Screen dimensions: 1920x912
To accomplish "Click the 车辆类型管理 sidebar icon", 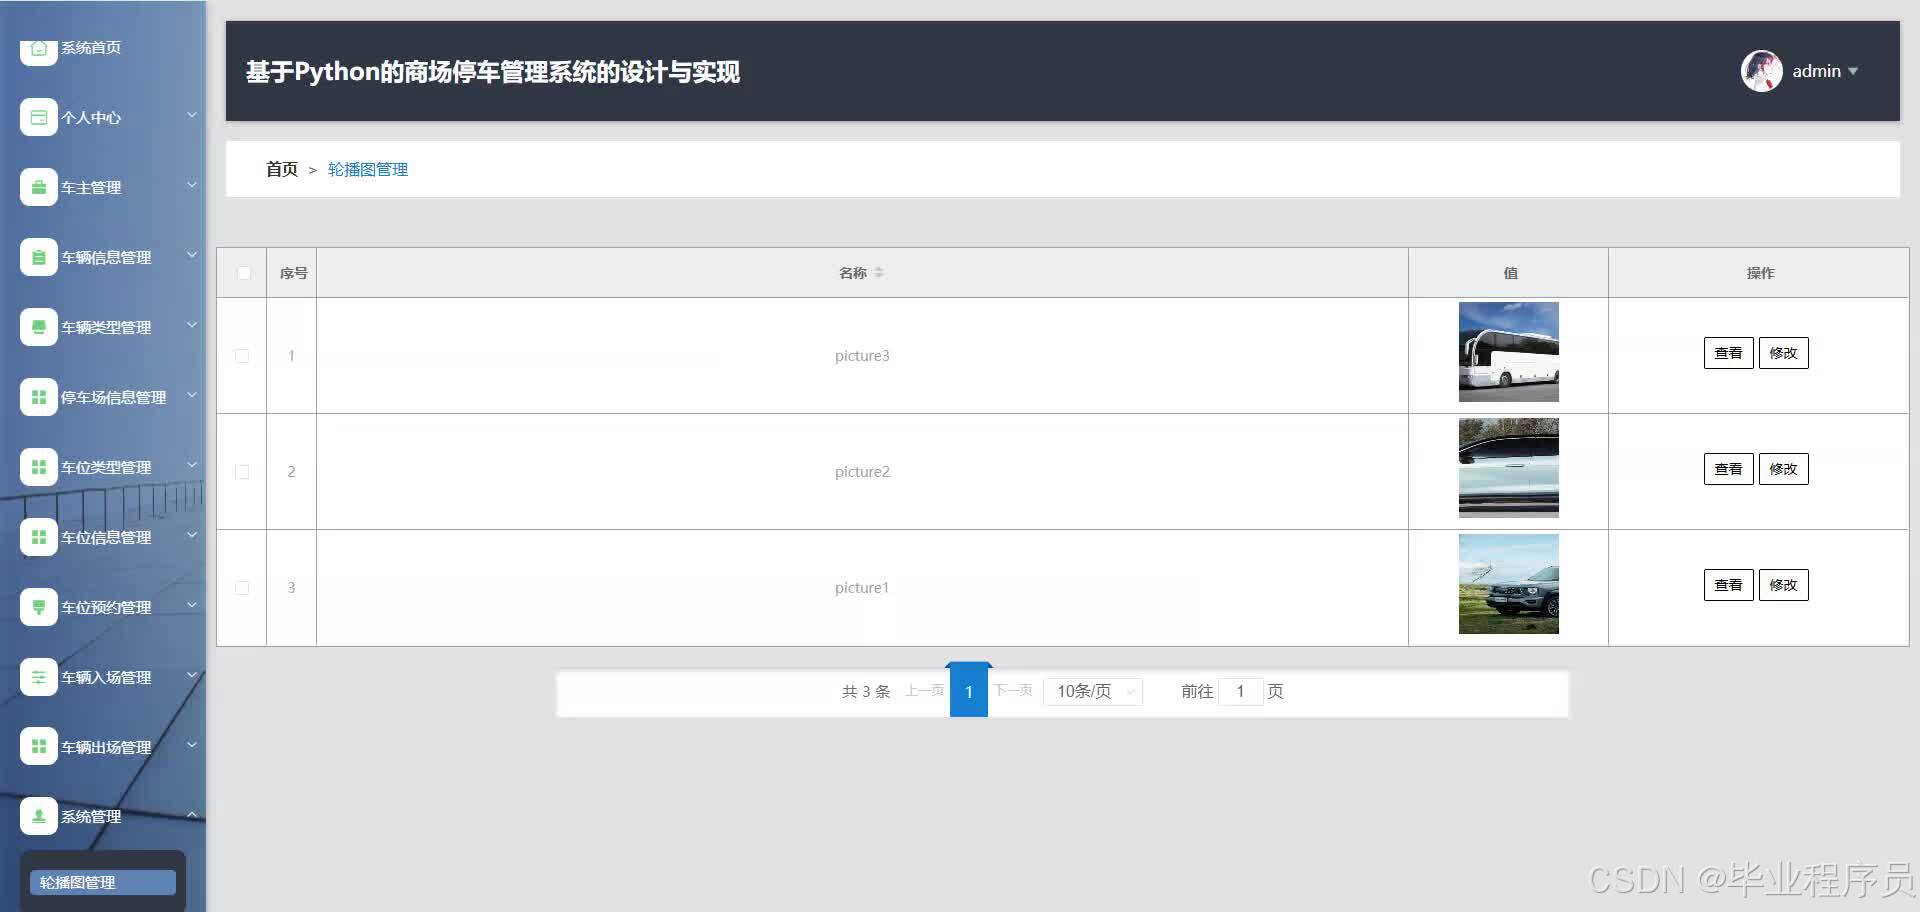I will coord(39,327).
